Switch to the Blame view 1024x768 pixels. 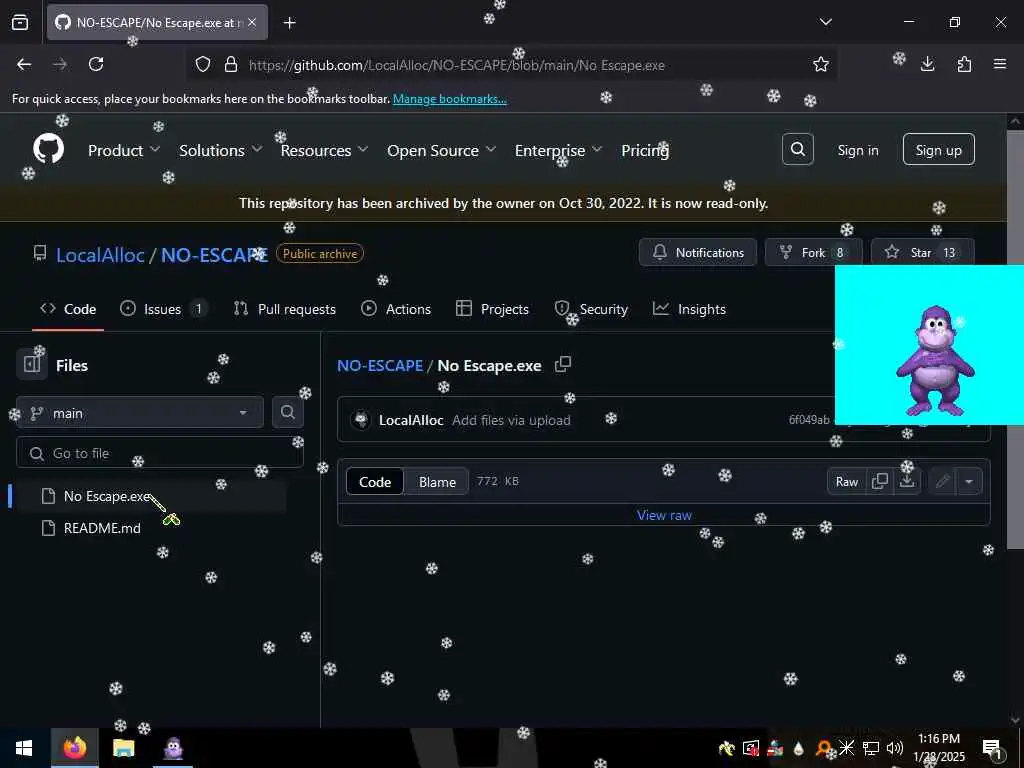(437, 481)
